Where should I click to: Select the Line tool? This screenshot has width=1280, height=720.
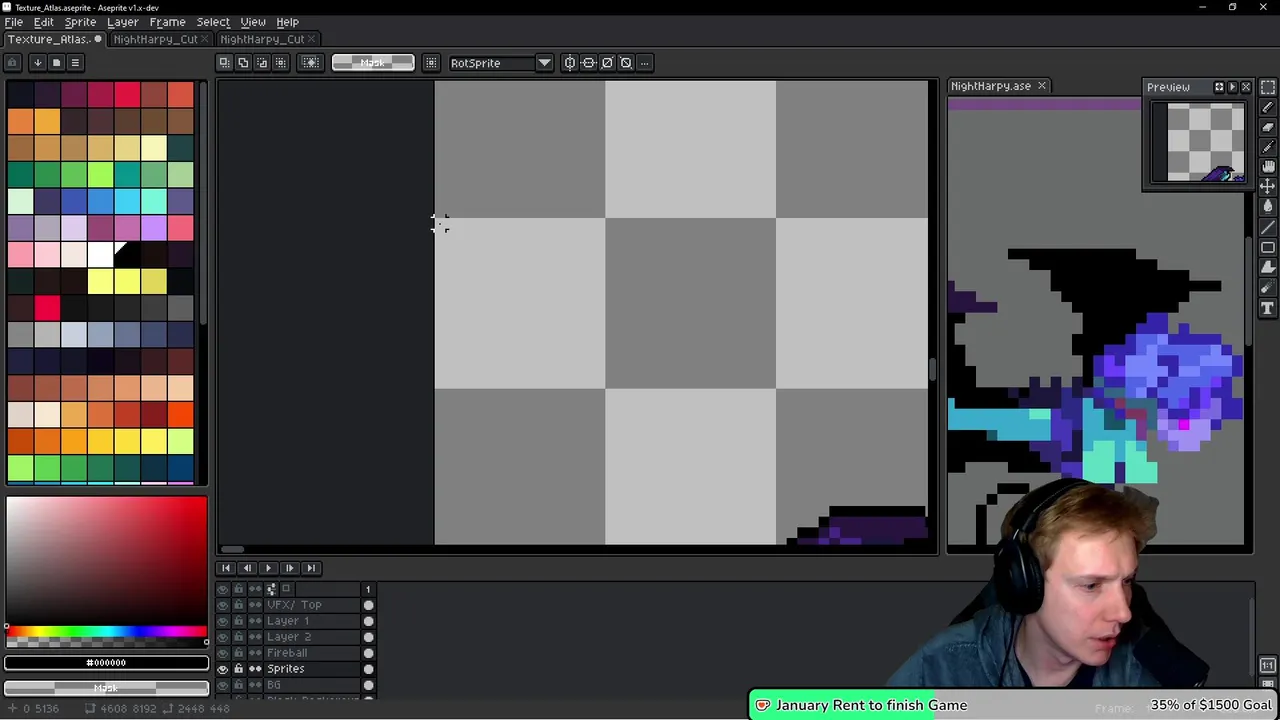(x=1268, y=228)
